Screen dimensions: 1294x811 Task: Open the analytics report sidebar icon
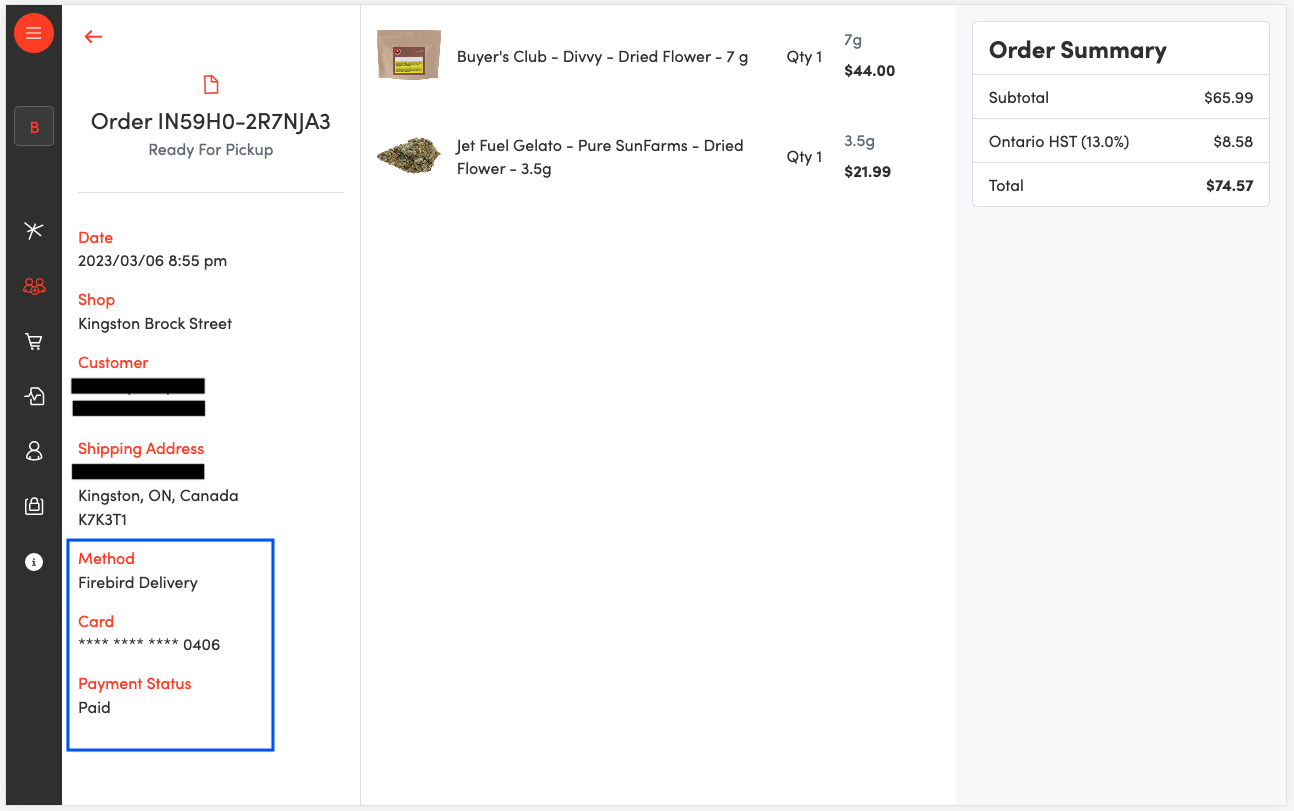34,396
